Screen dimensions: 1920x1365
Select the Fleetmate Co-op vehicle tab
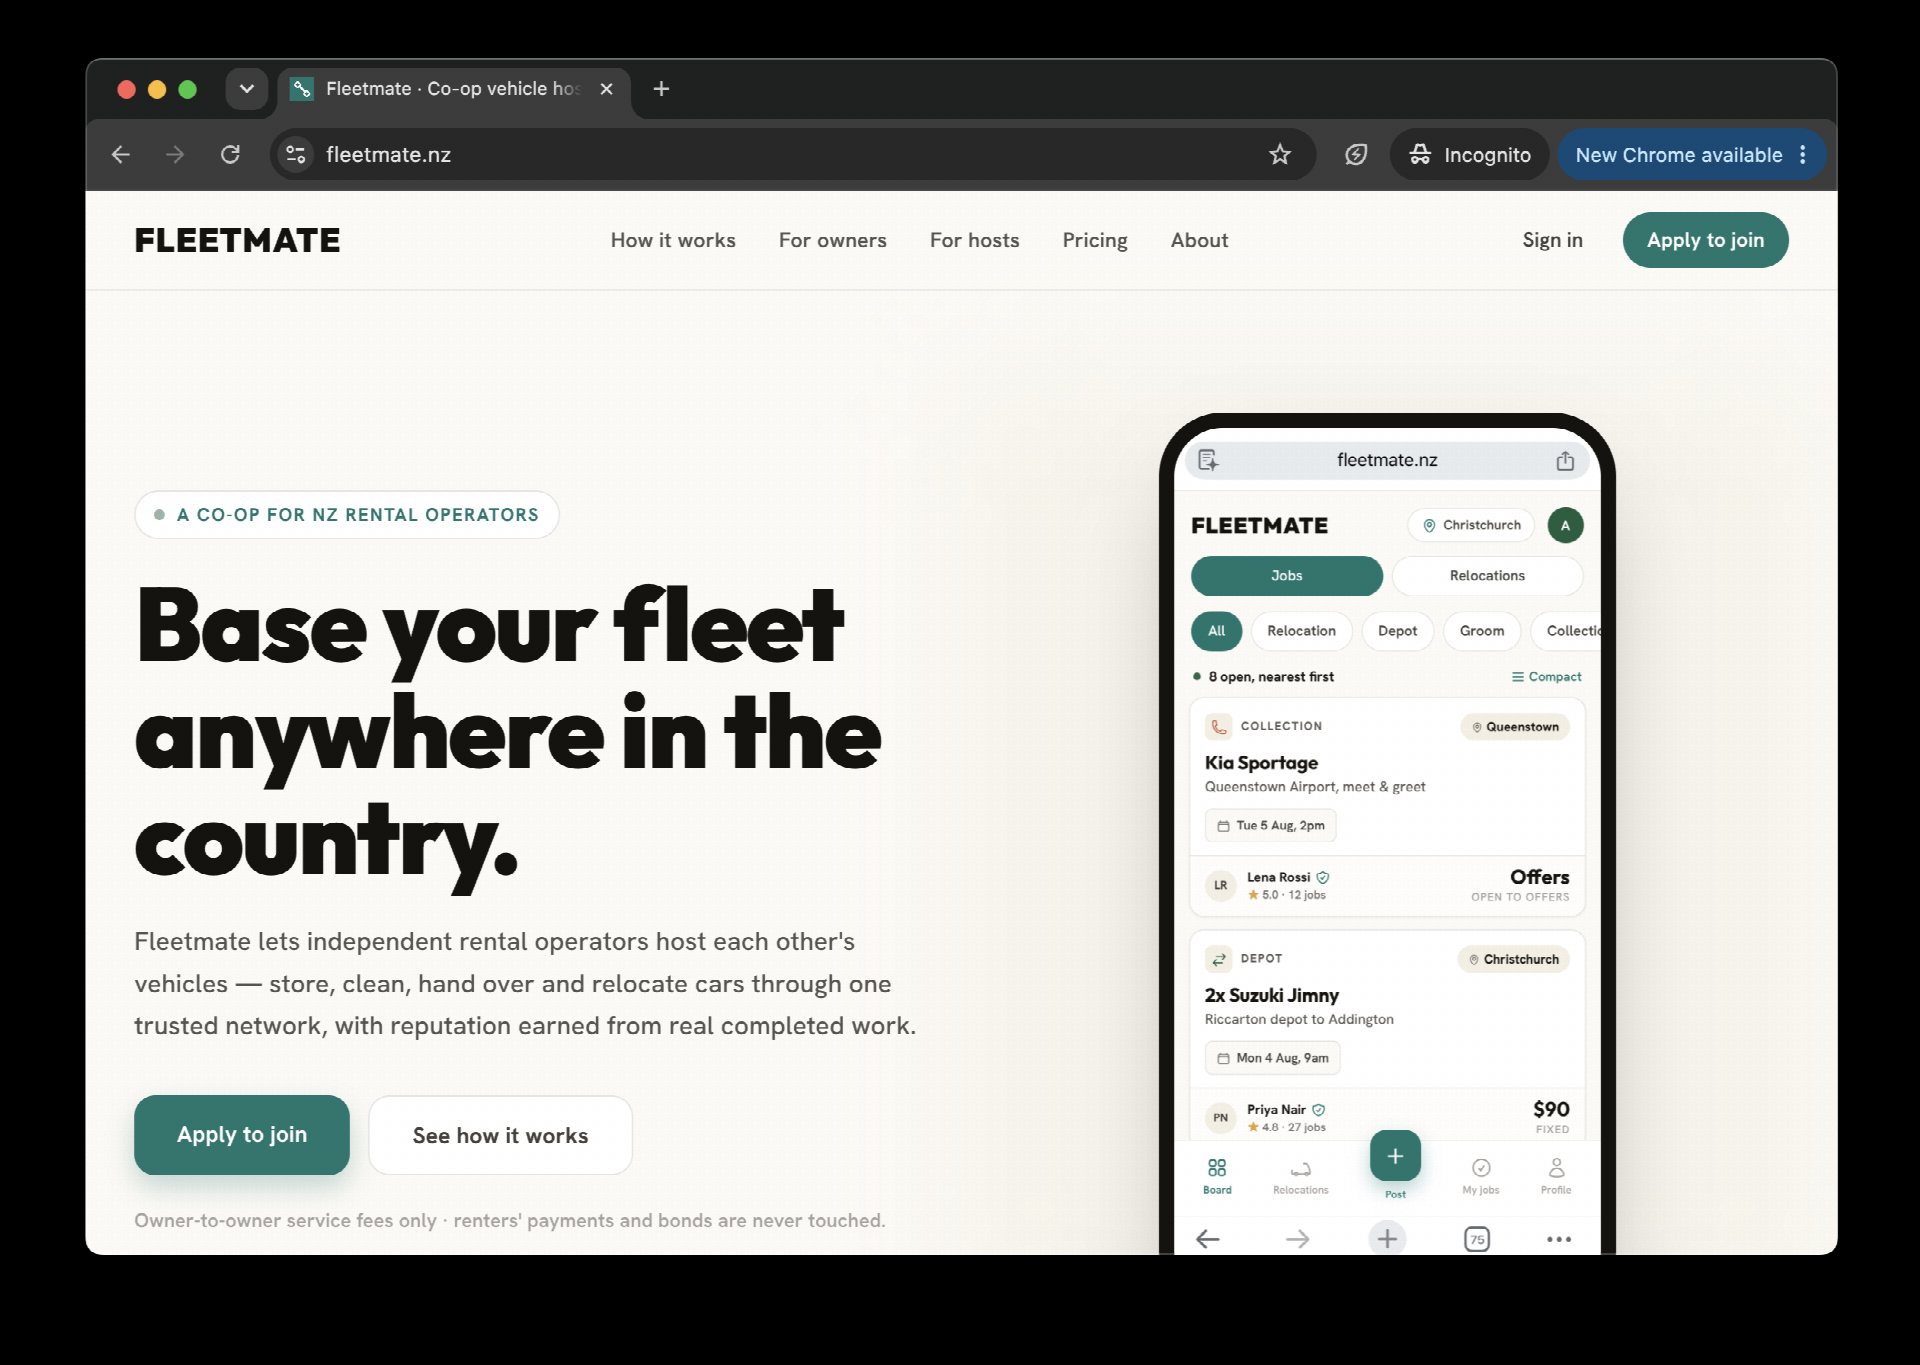click(453, 89)
